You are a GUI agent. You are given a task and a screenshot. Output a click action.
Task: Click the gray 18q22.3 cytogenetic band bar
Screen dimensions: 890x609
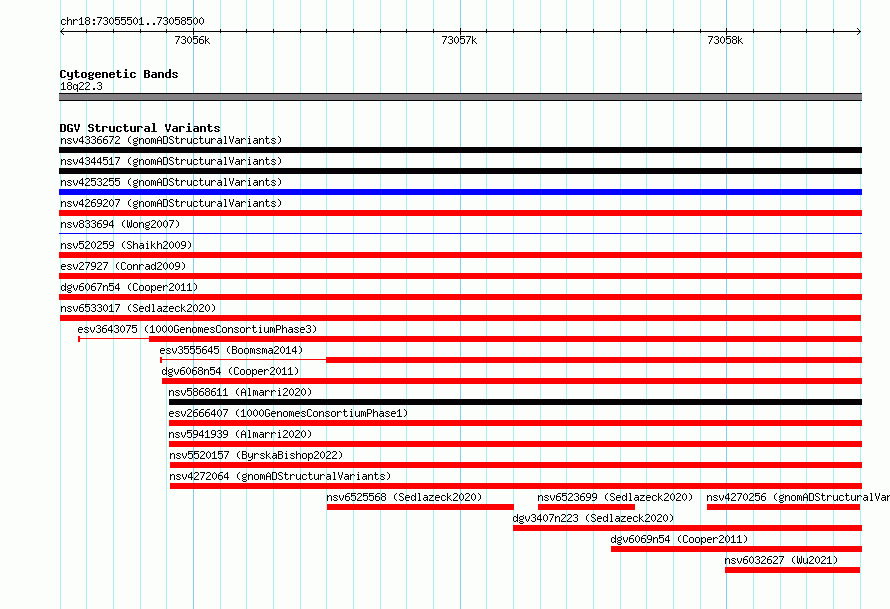[460, 97]
